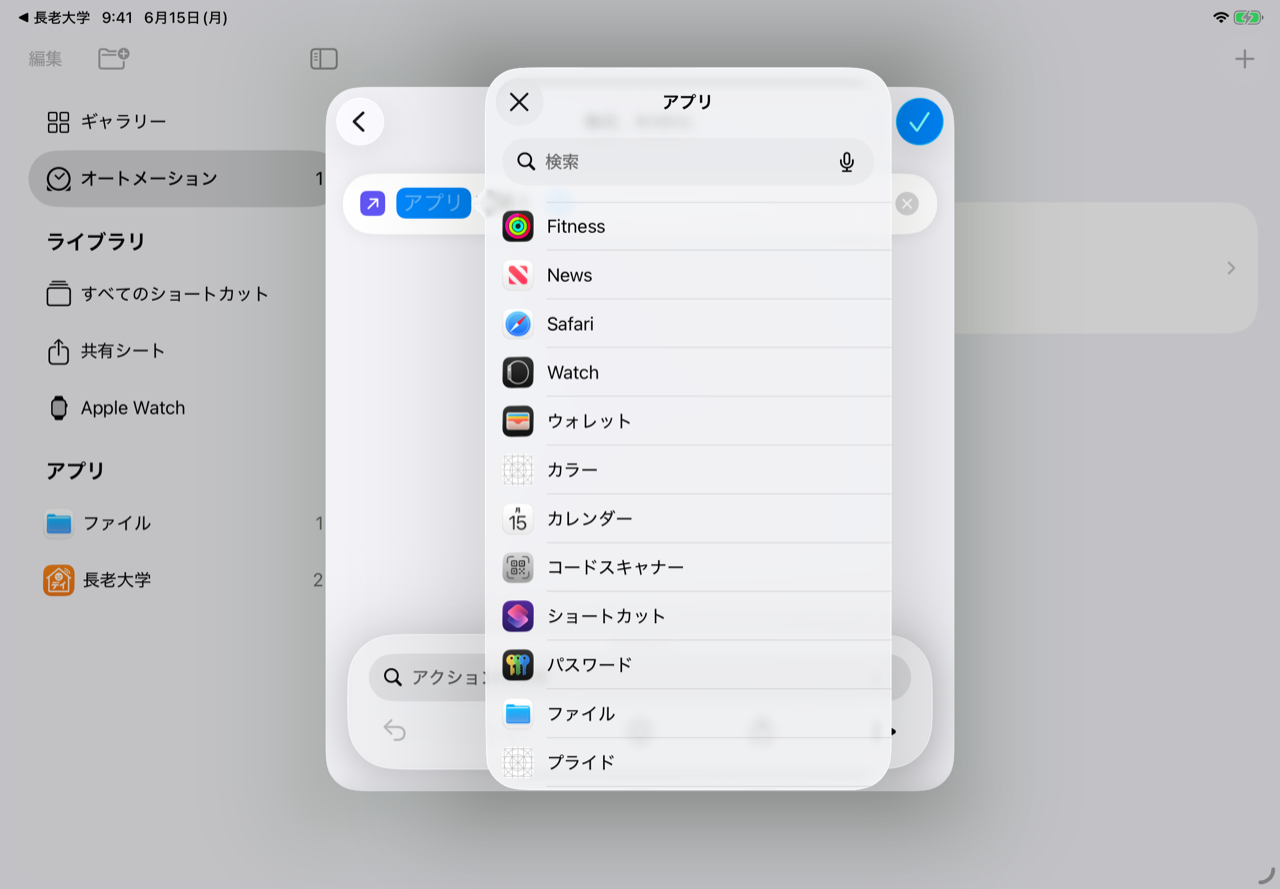The width and height of the screenshot is (1280, 889).
Task: Click the 長老大学 orange app icon
Action: tap(59, 580)
